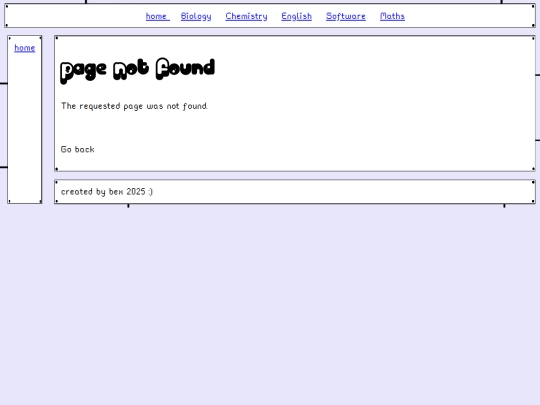Image resolution: width=540 pixels, height=405 pixels.
Task: Open the Chemistry page link
Action: coord(246,16)
